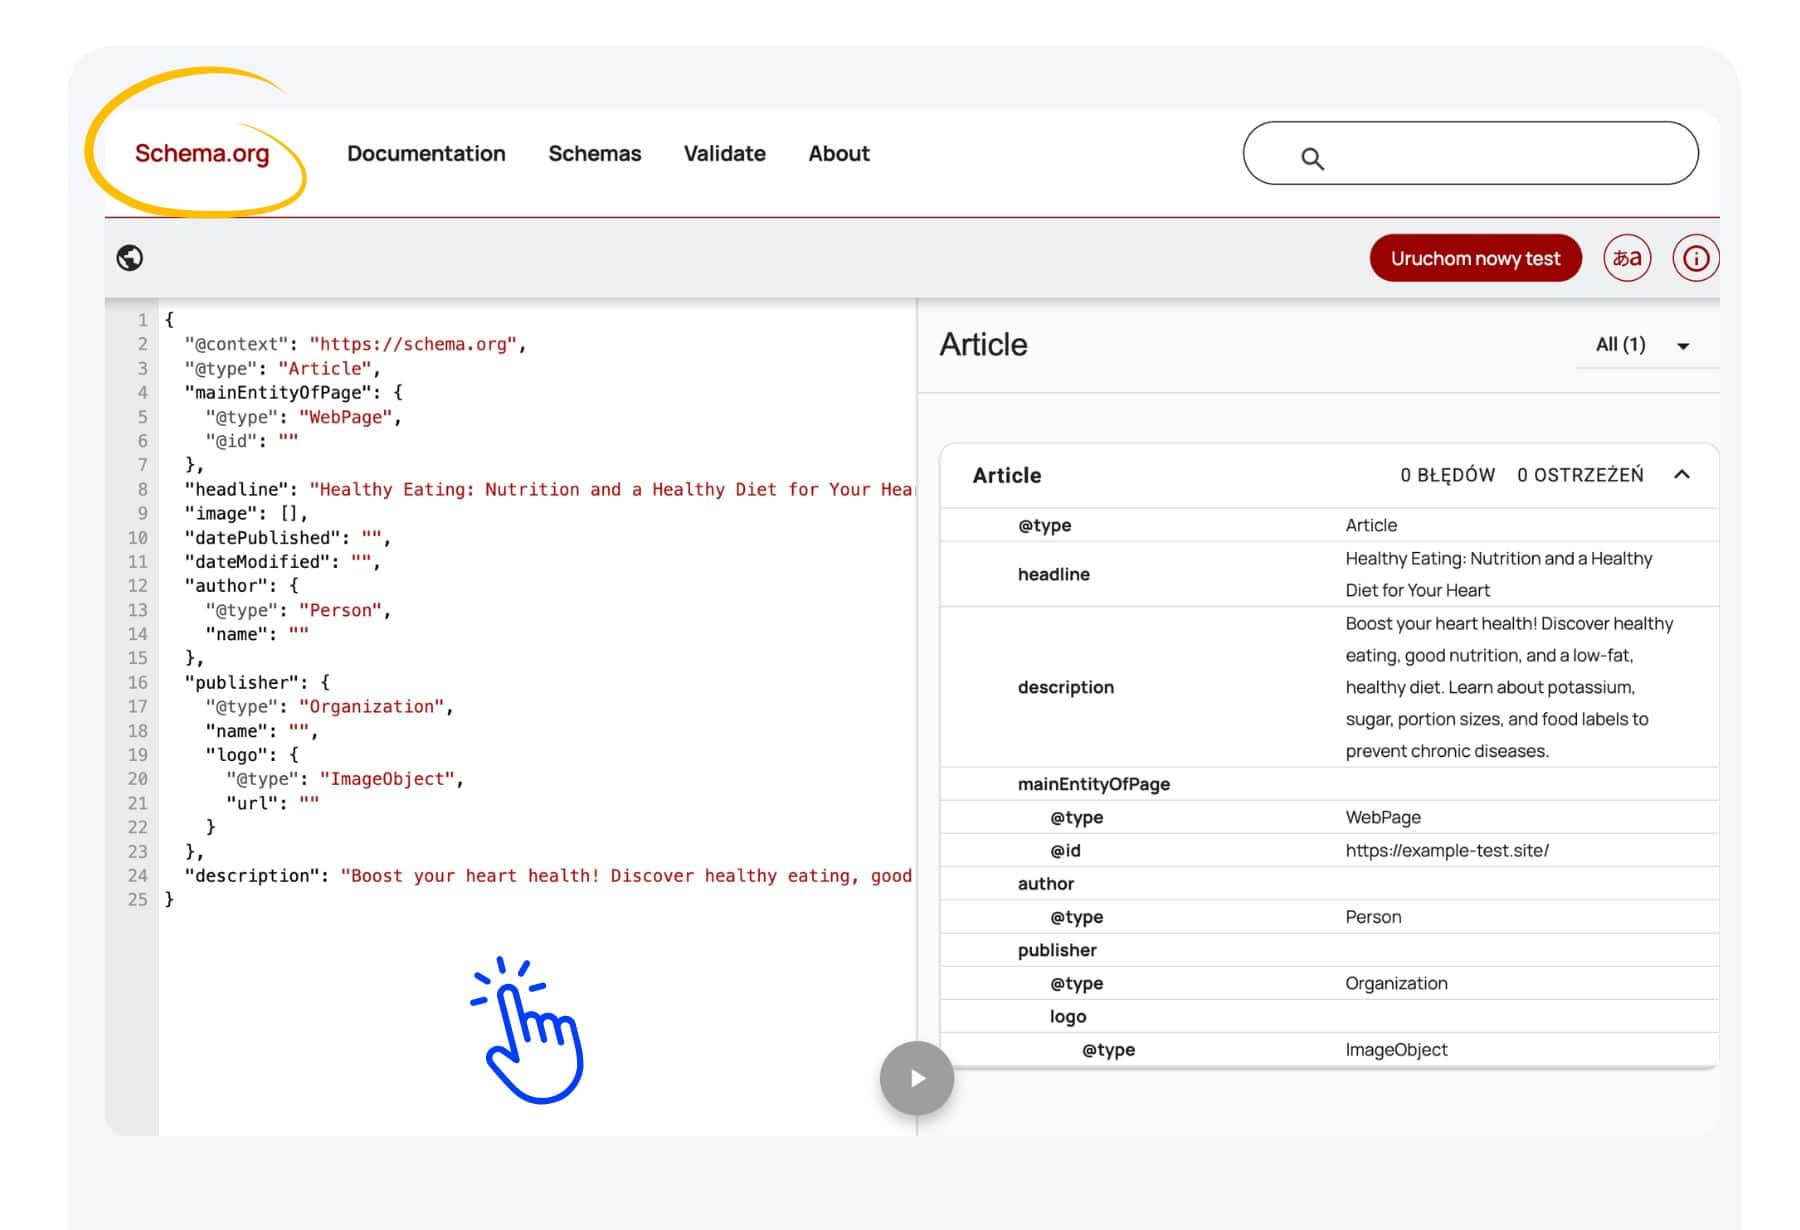
Task: Select the author row in results
Action: (x=1329, y=883)
